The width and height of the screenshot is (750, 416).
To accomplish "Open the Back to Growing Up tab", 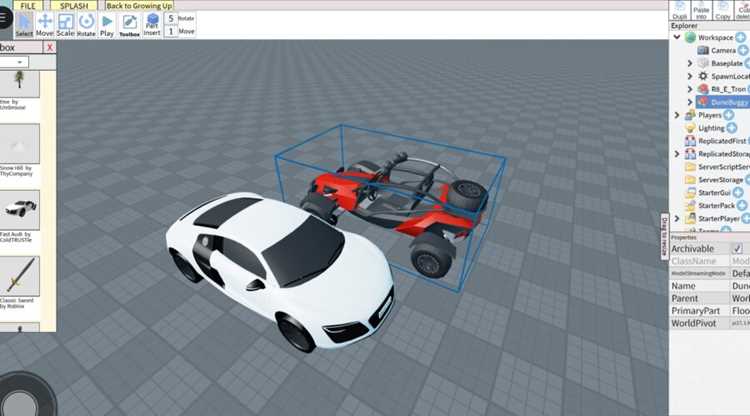I will coord(139,6).
